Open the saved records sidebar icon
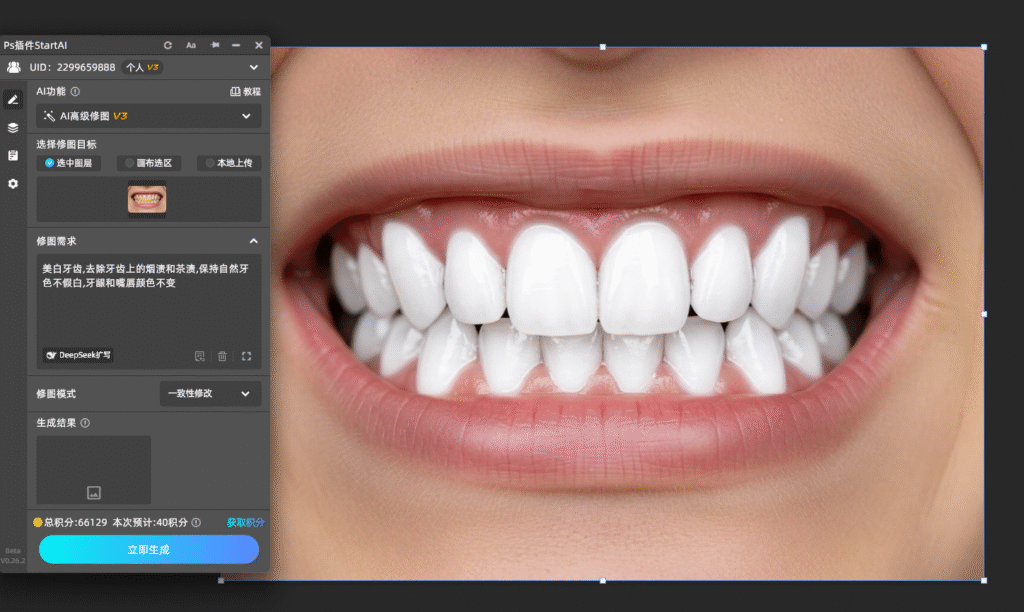 point(13,155)
